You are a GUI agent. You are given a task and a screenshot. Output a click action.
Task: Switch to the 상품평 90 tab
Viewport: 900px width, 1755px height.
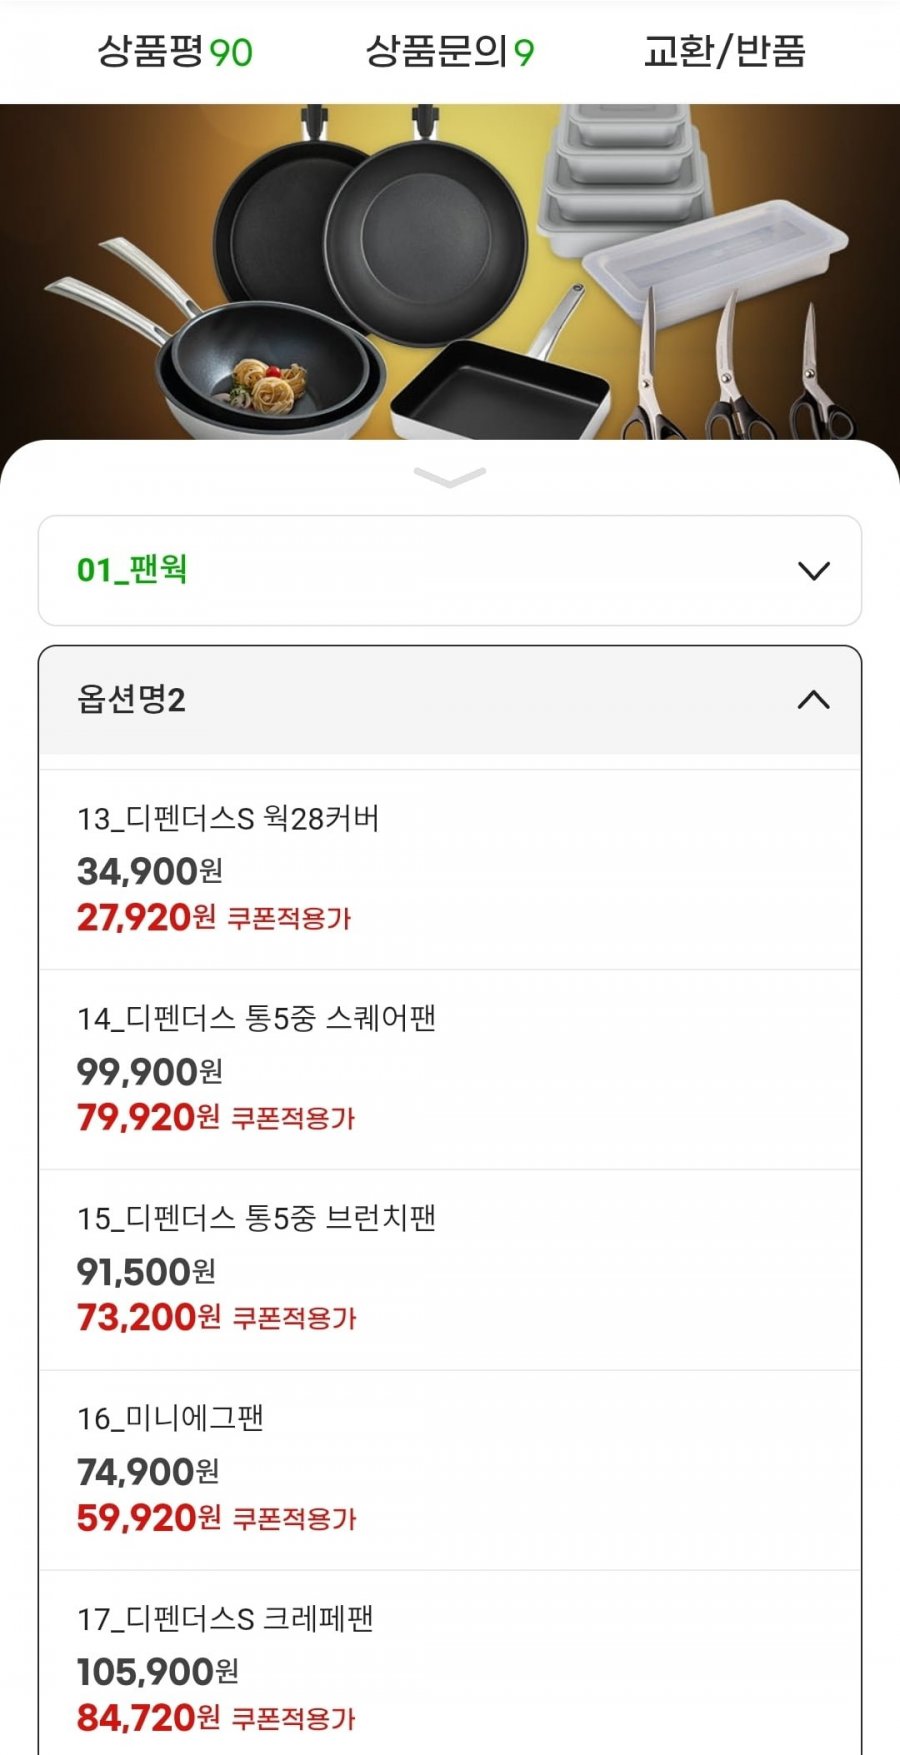(x=175, y=52)
